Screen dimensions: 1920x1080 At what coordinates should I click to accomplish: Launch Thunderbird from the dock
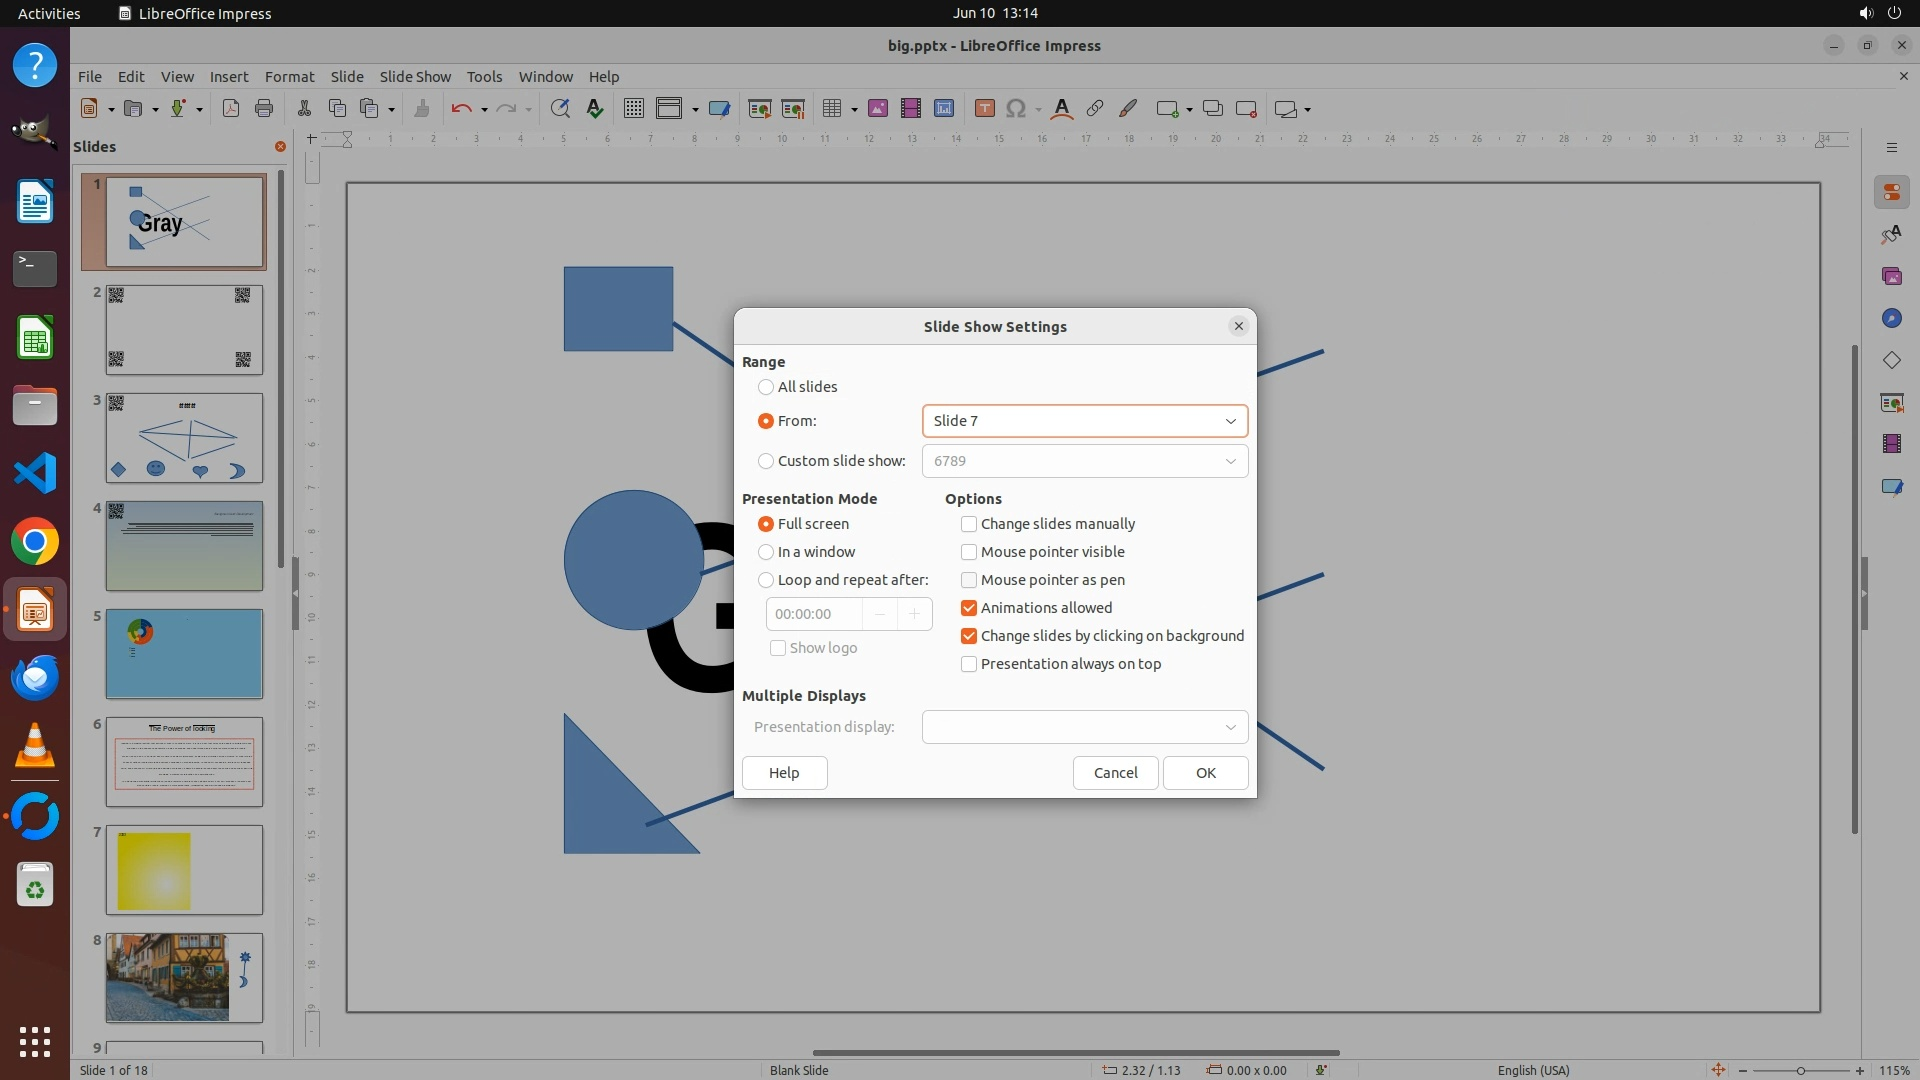point(35,679)
